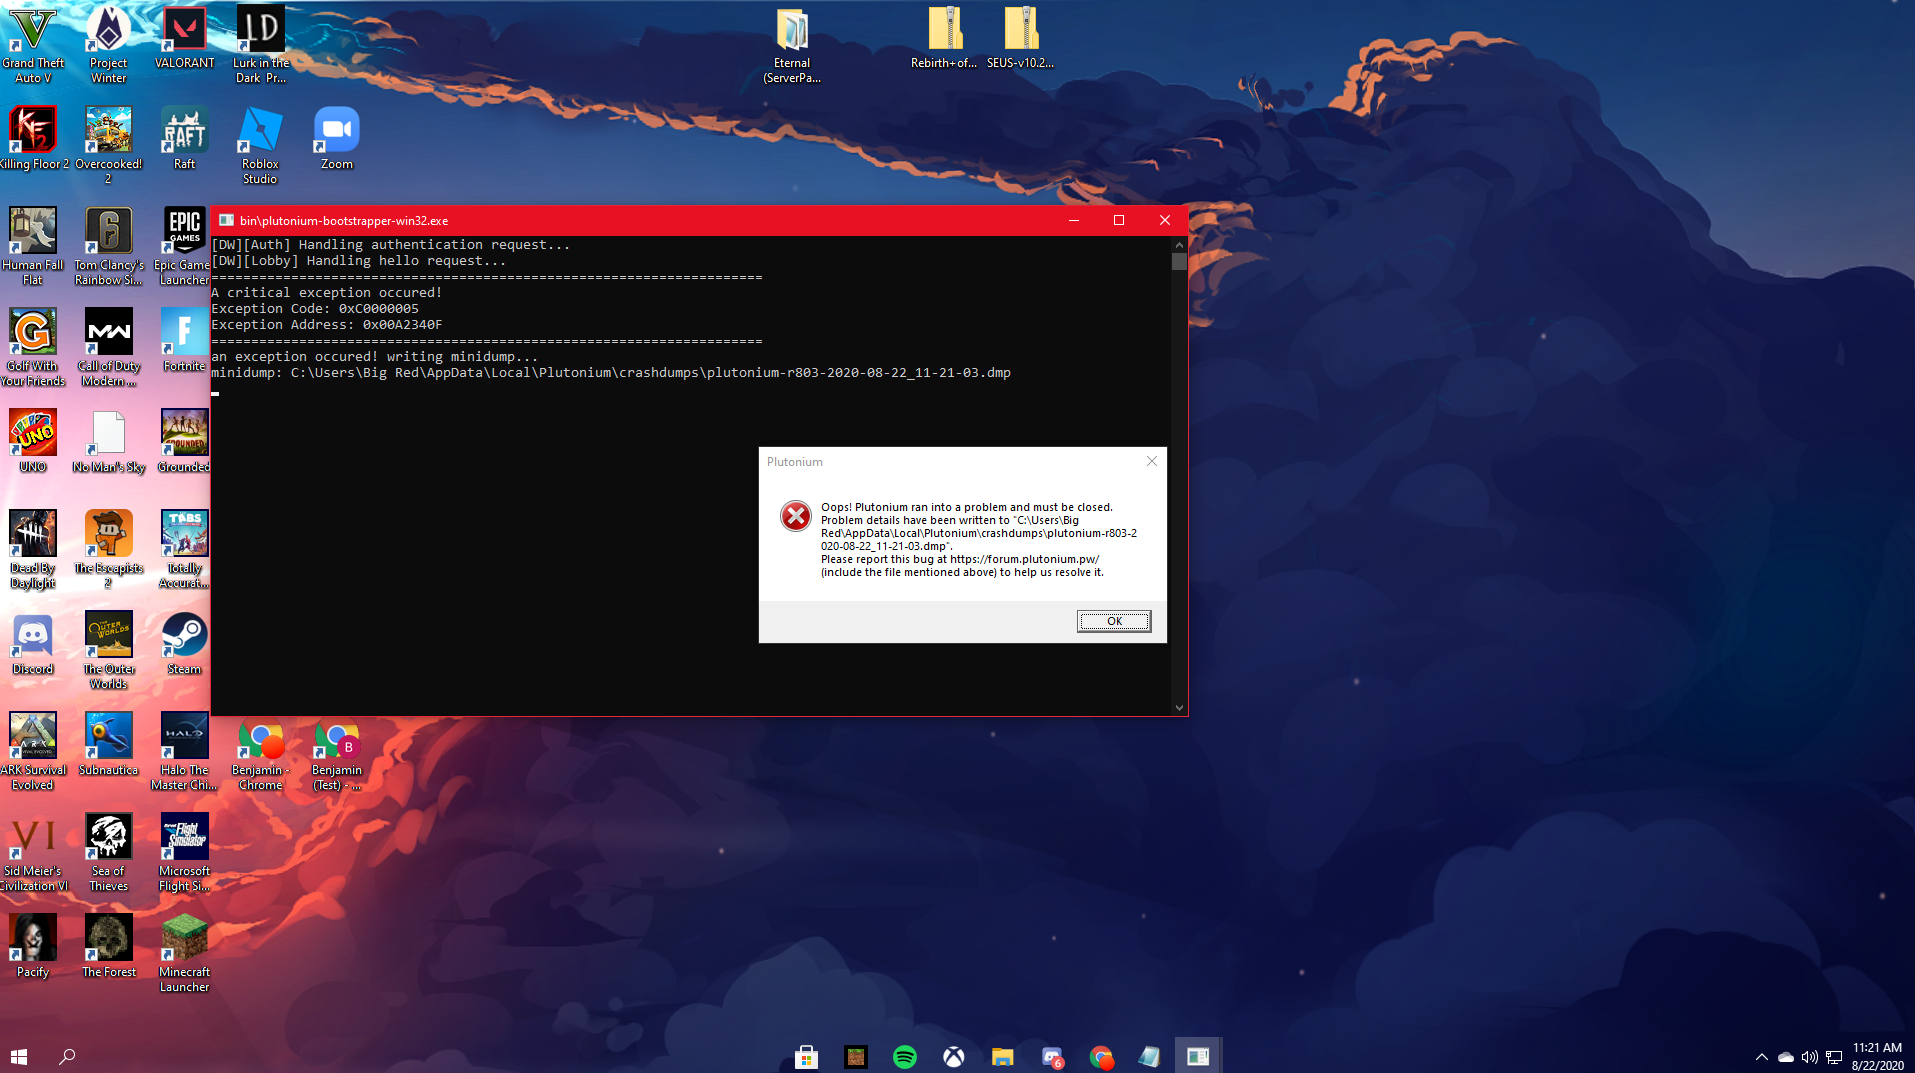This screenshot has height=1073, width=1915.
Task: Open Discord with notification badge in taskbar
Action: [1052, 1057]
